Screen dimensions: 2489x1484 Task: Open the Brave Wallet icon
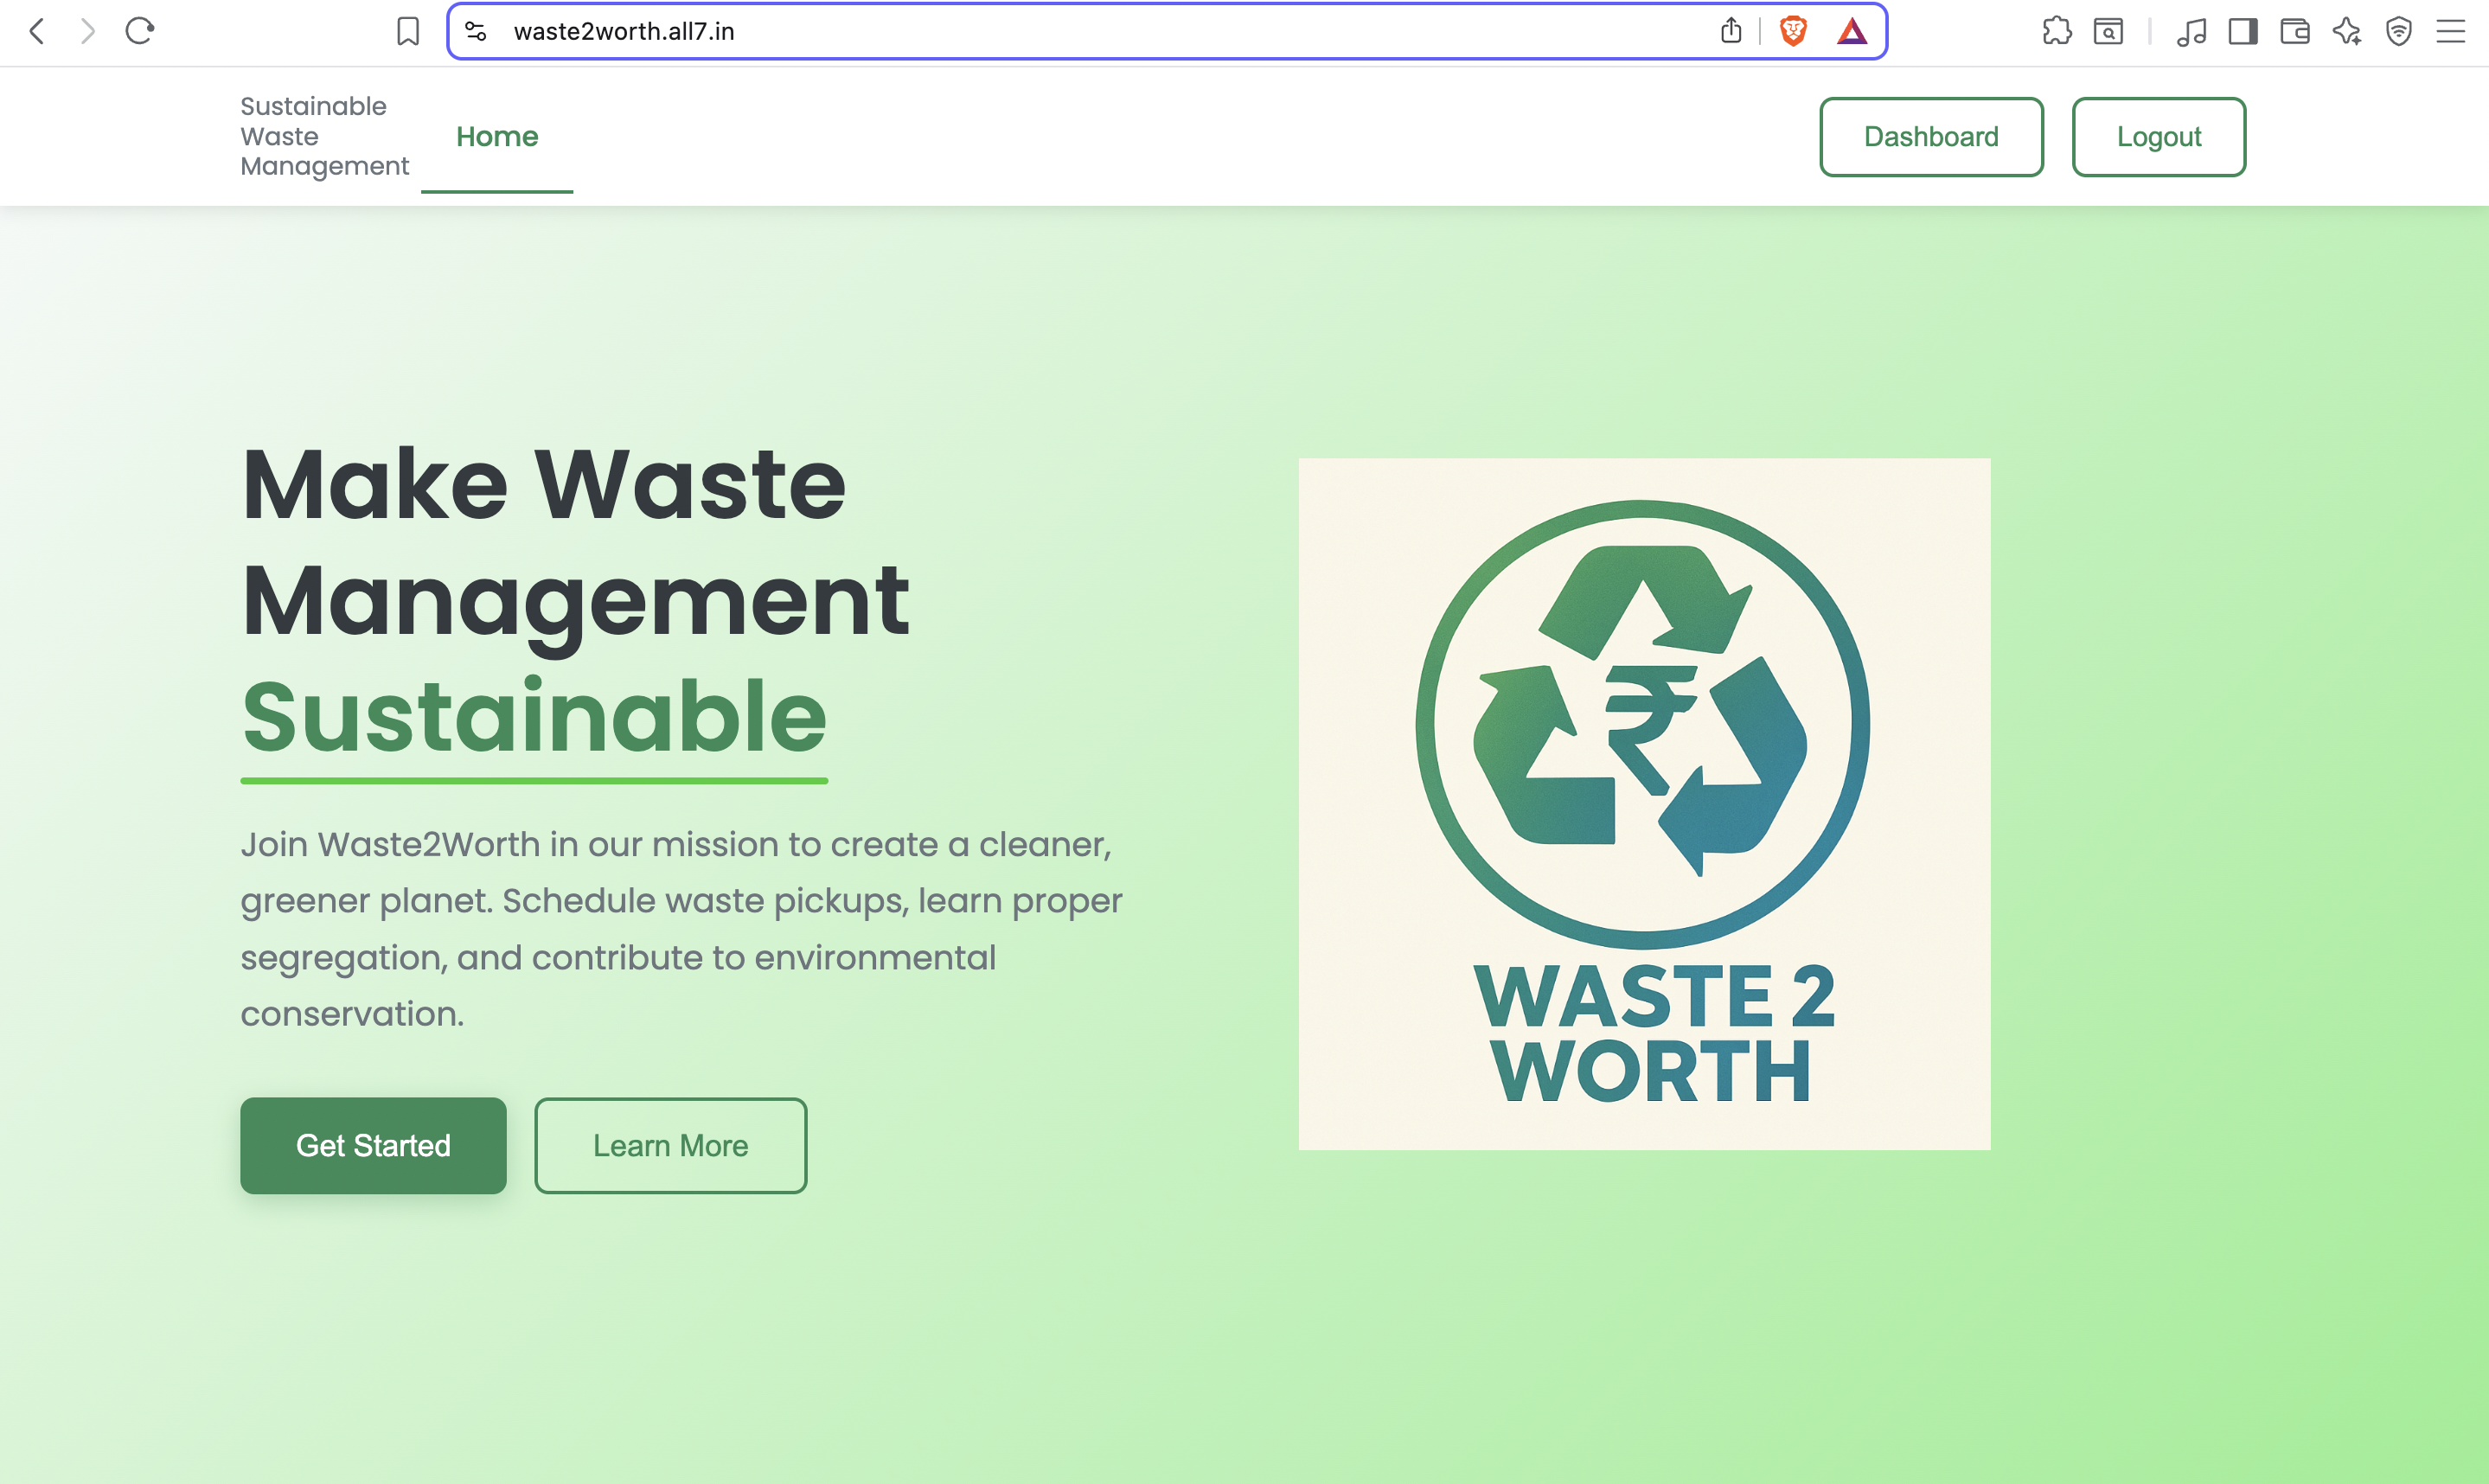(x=2295, y=31)
